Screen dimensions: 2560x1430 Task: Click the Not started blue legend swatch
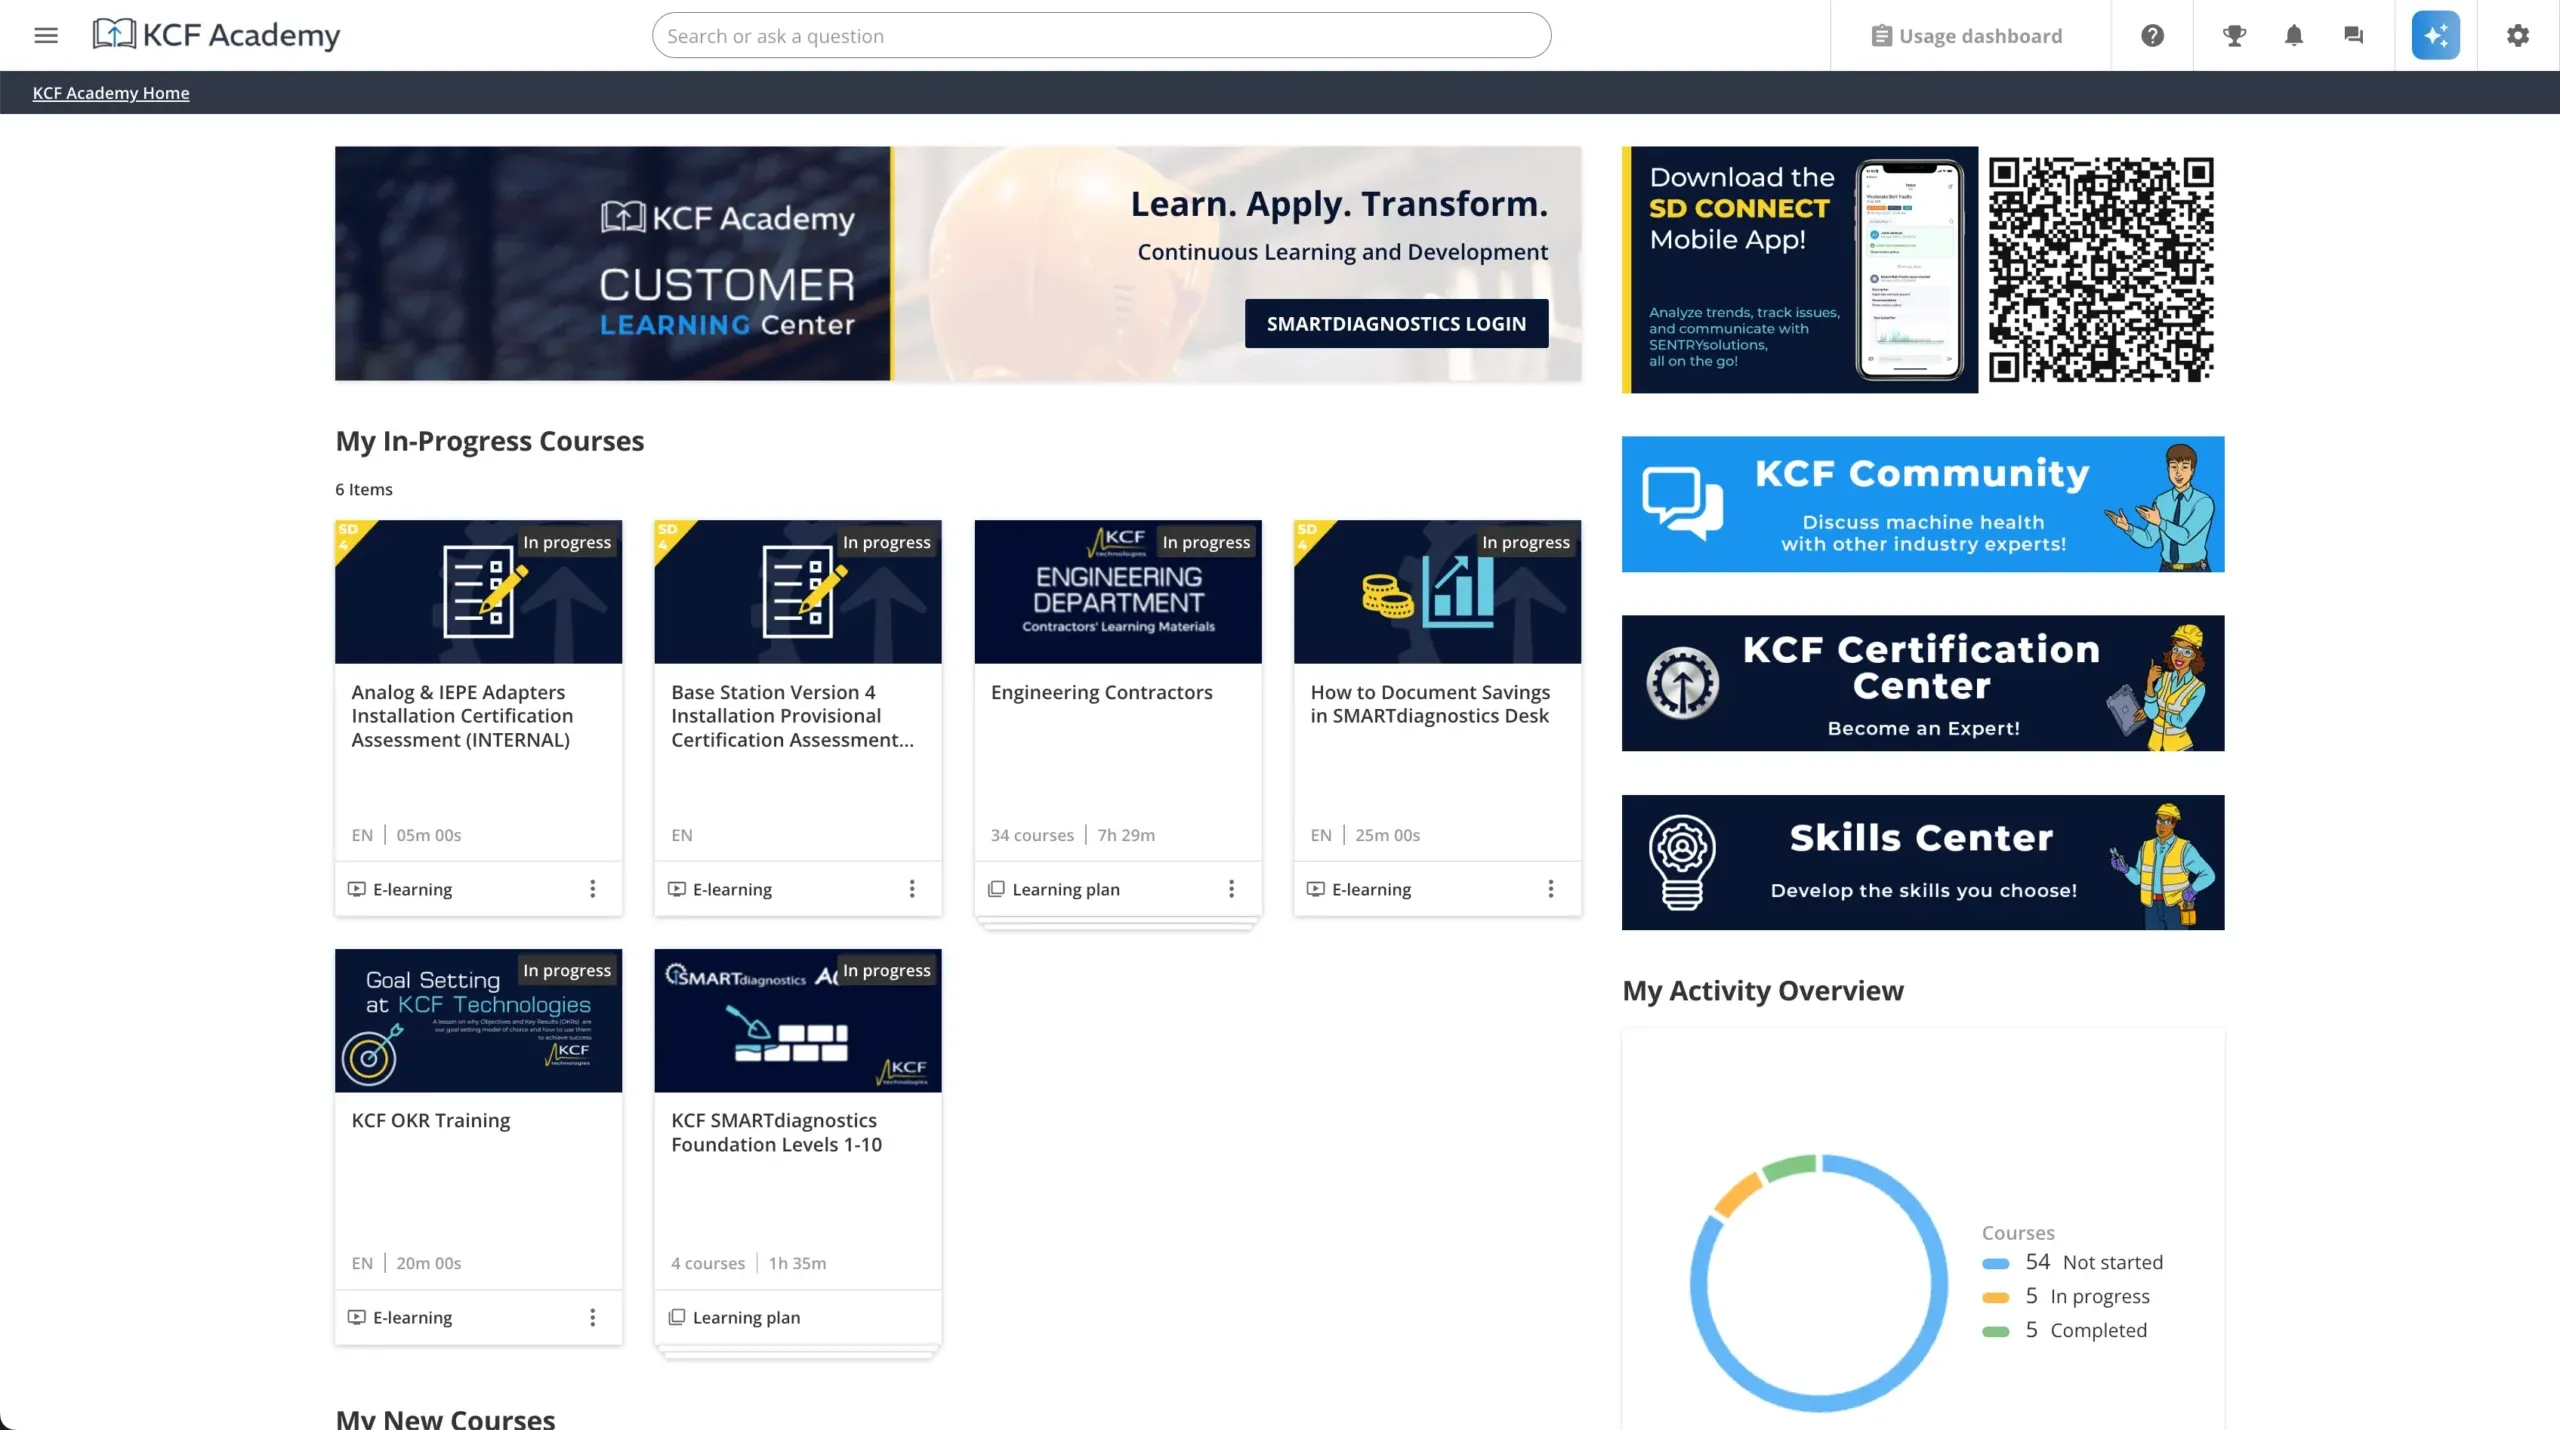click(x=1995, y=1263)
